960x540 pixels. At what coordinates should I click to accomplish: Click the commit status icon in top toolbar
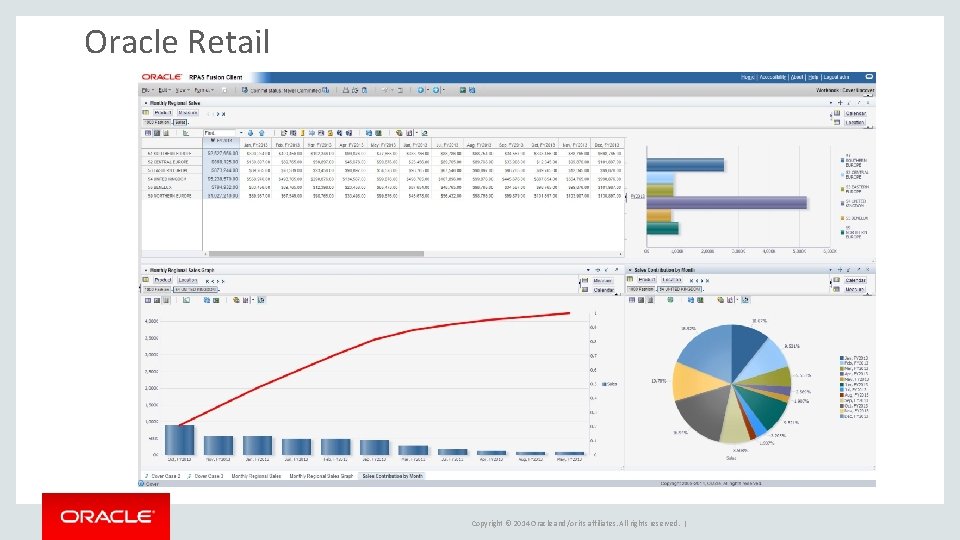click(245, 90)
